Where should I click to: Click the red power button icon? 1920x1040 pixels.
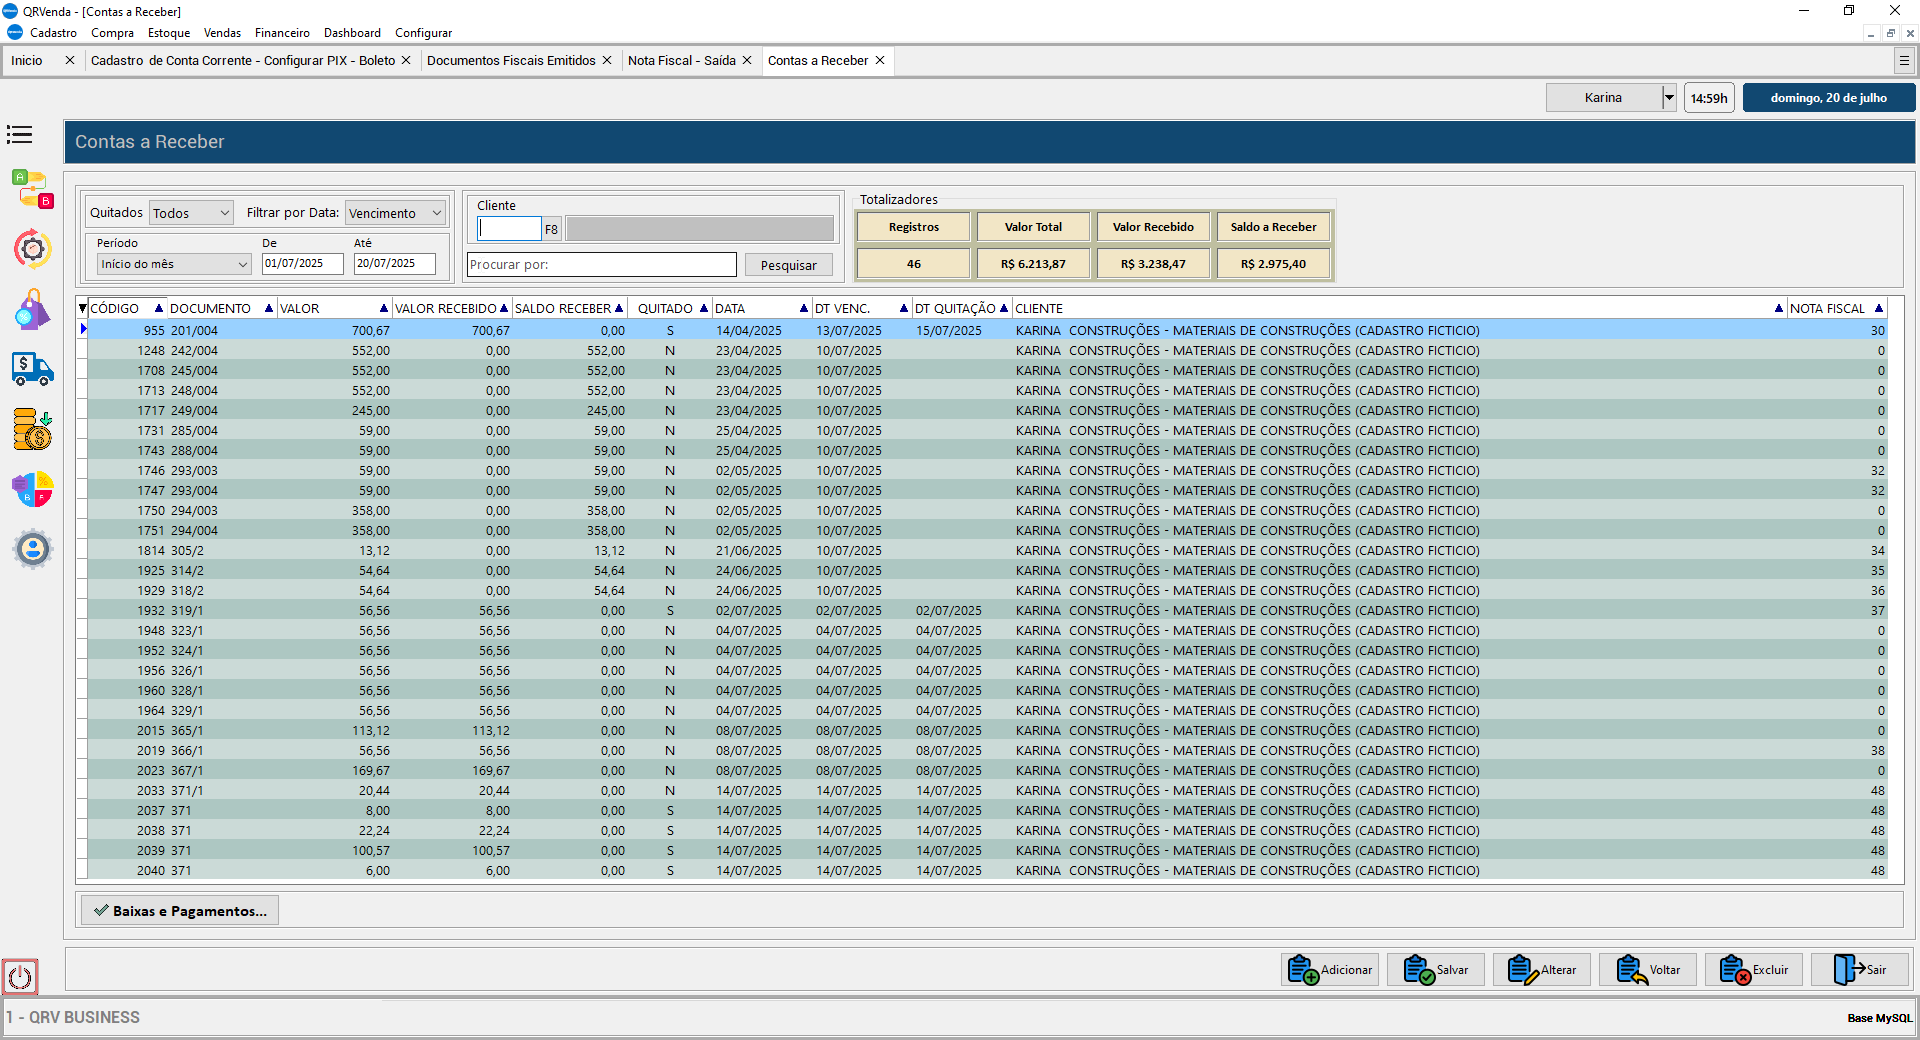[x=20, y=977]
